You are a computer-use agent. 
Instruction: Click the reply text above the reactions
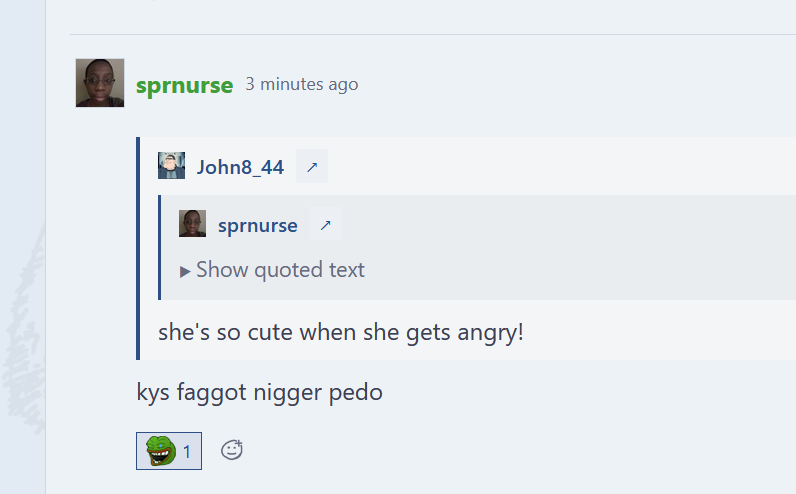(259, 392)
